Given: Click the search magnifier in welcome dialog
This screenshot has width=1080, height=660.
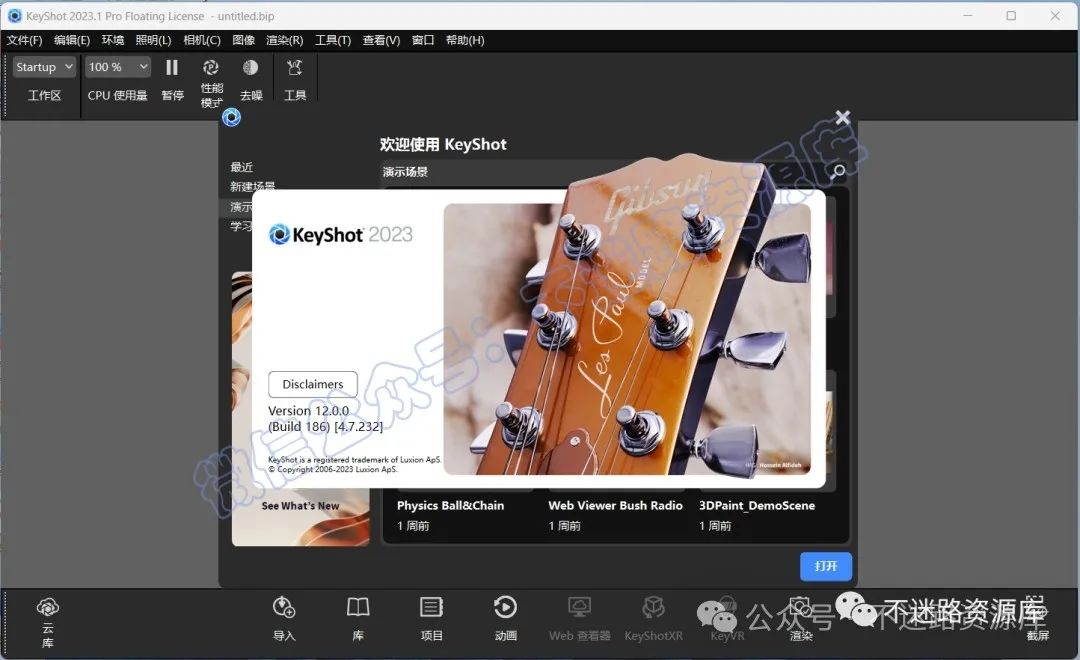Looking at the screenshot, I should 838,171.
